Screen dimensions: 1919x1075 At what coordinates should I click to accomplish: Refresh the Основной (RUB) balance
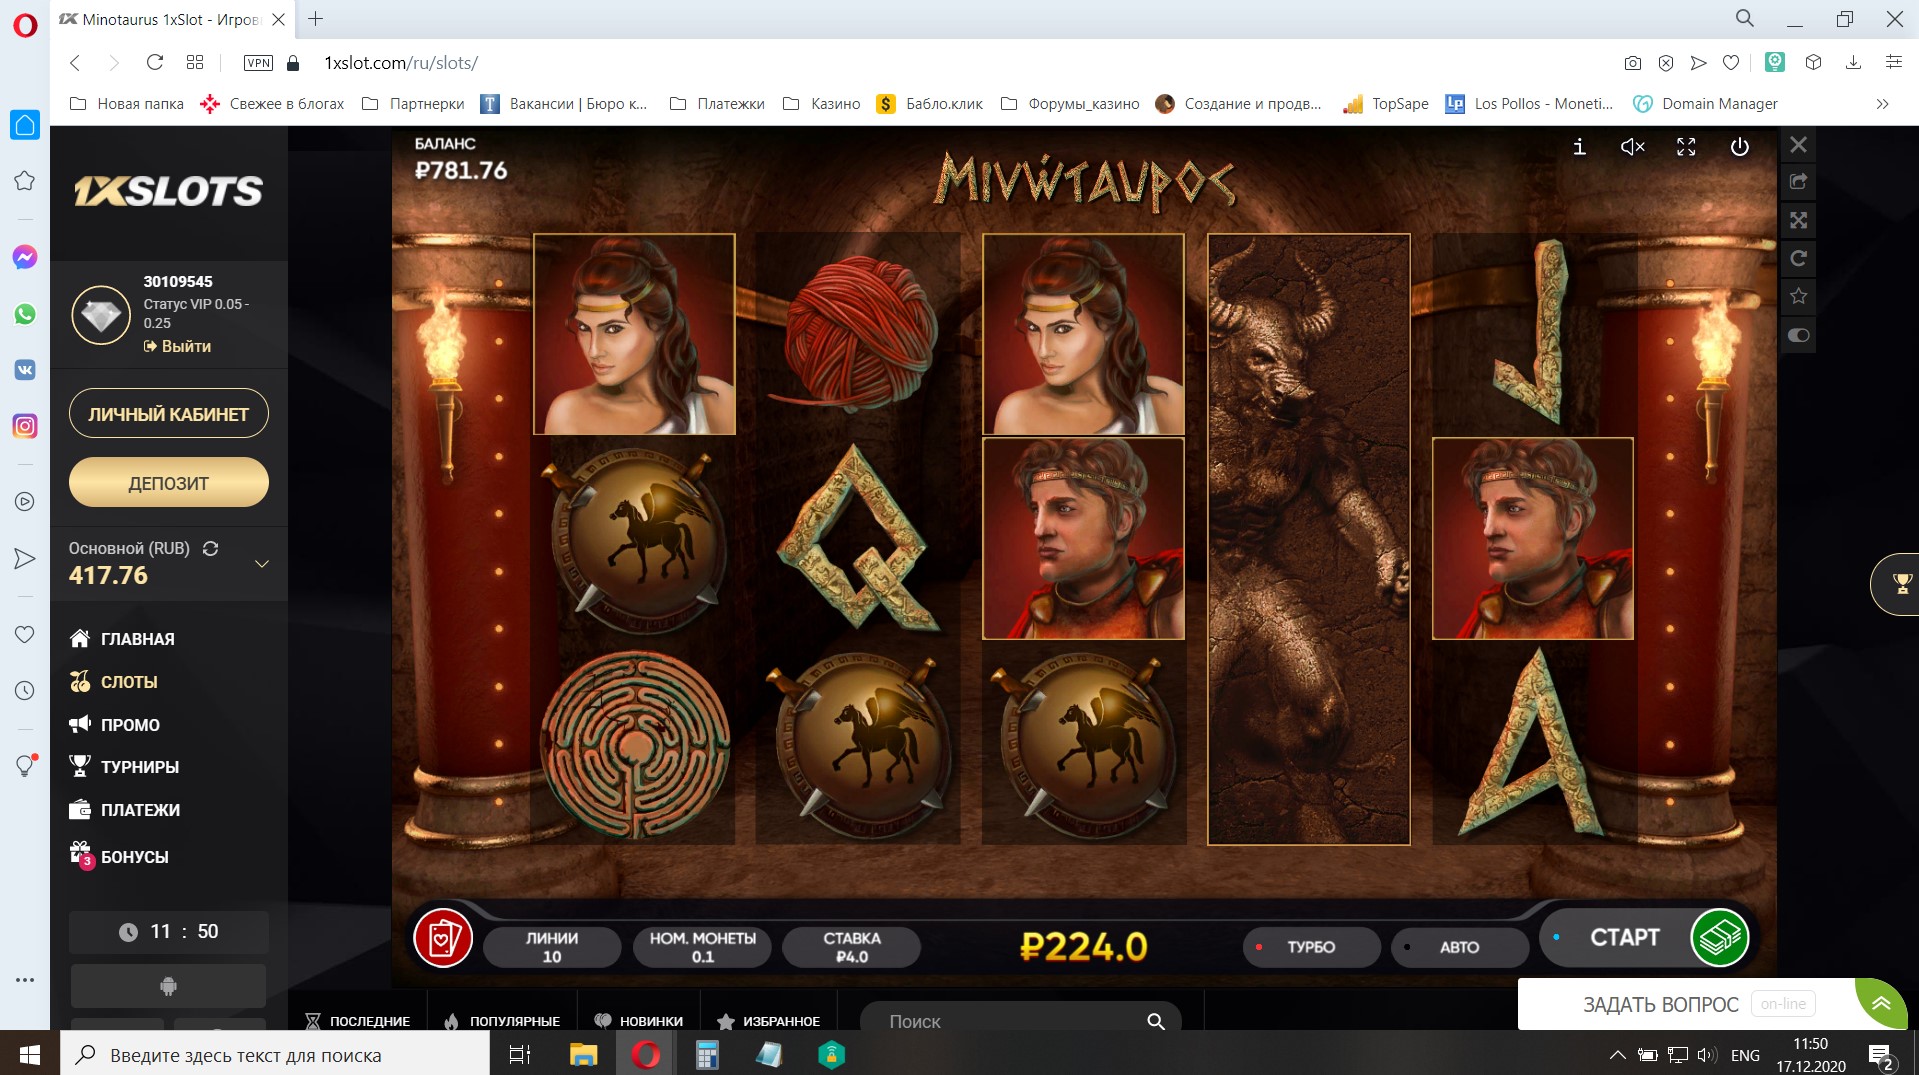[210, 548]
